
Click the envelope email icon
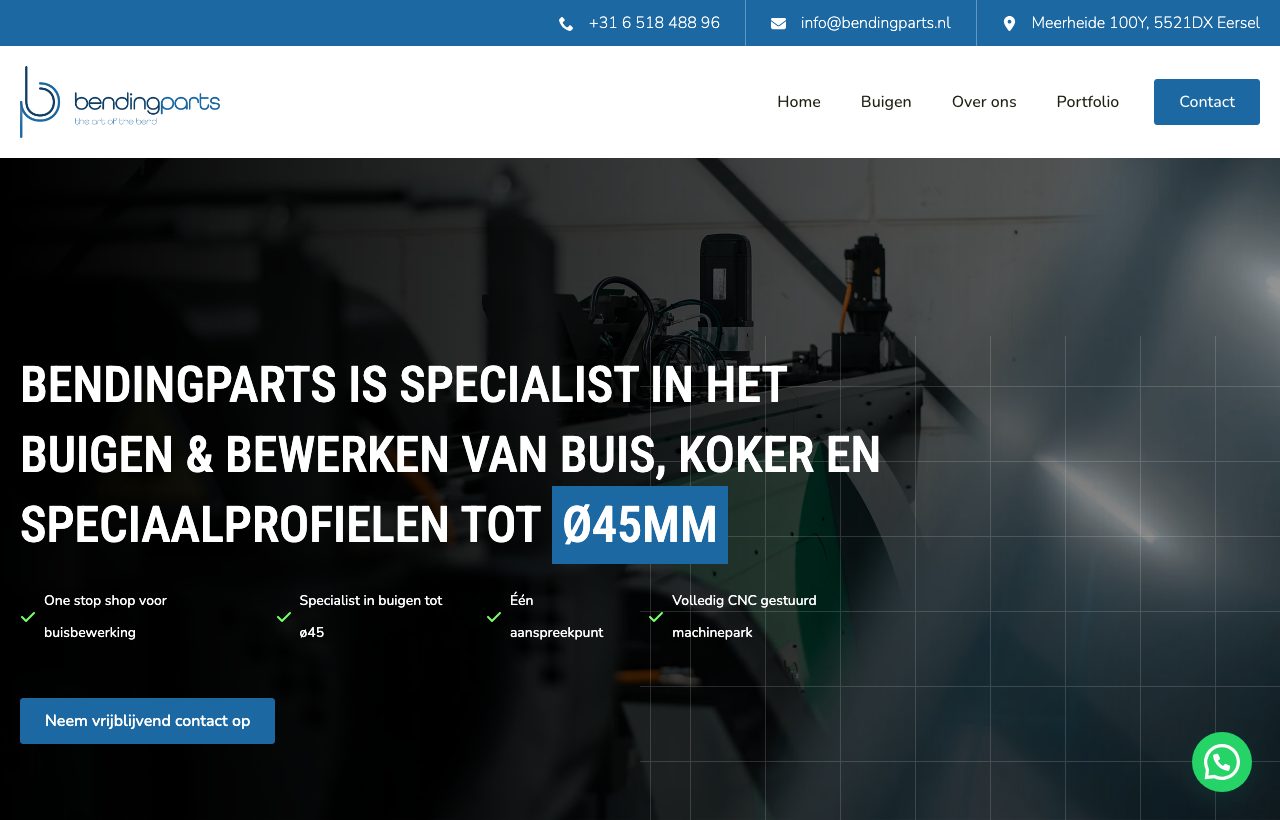[778, 24]
